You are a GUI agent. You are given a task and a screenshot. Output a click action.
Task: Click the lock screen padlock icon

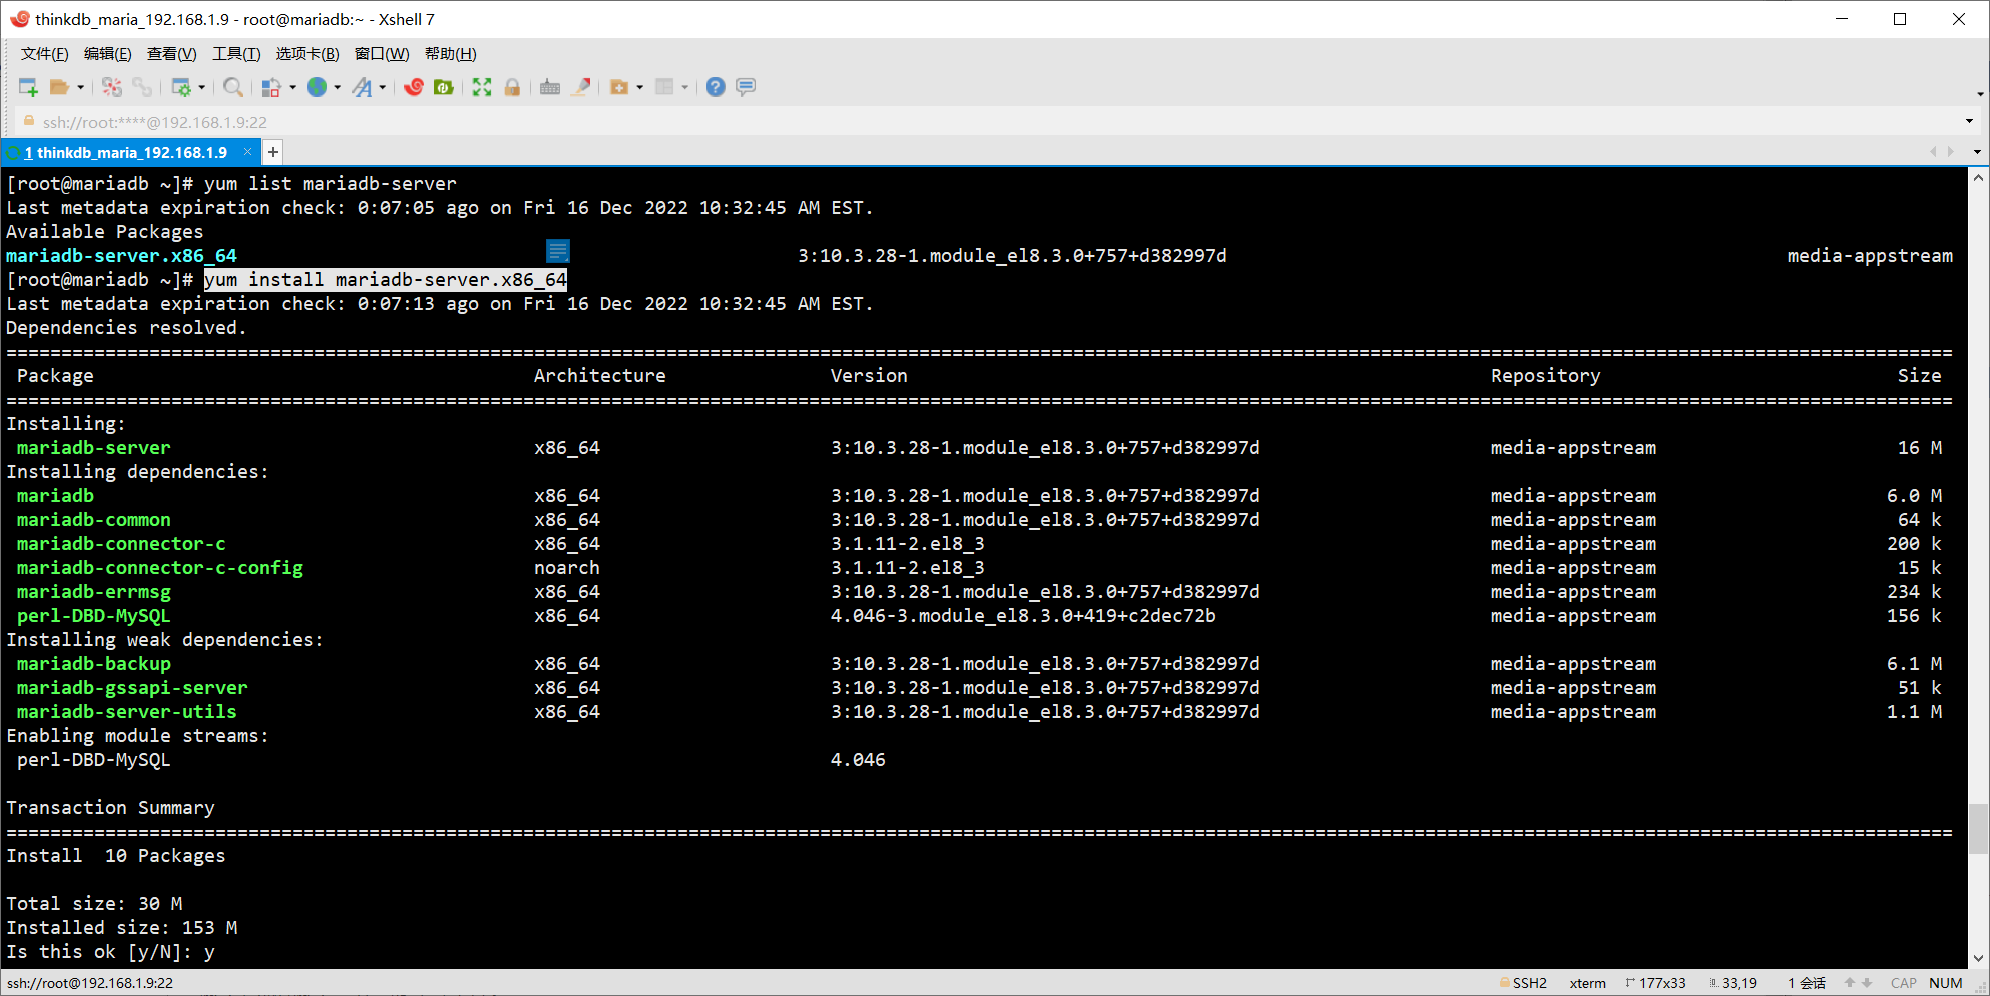tap(512, 87)
